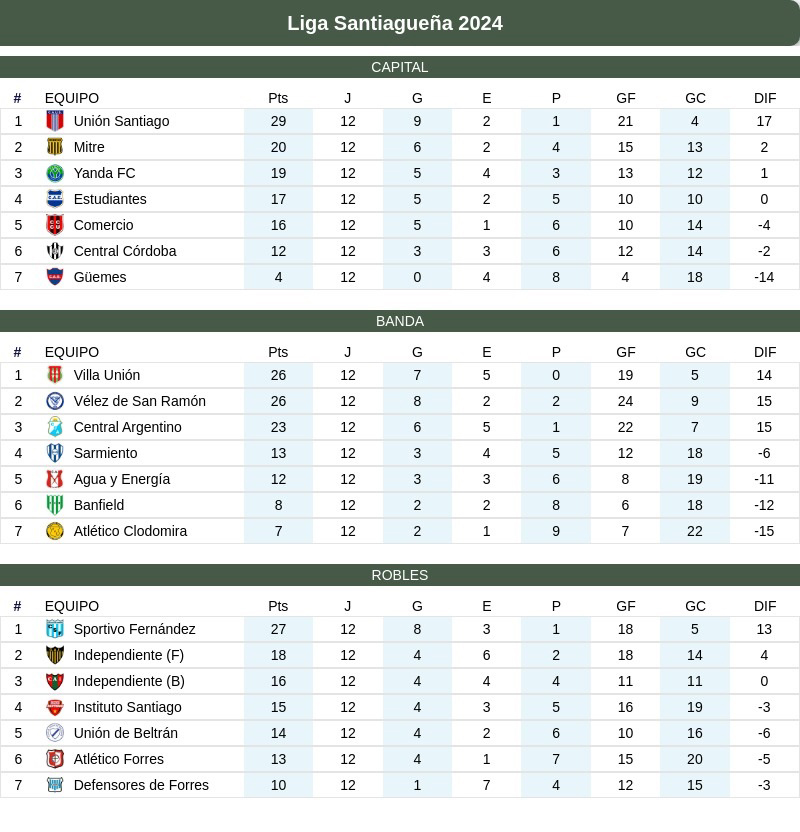This screenshot has width=800, height=832.
Task: Click the Central Argentino club logo
Action: pos(55,427)
